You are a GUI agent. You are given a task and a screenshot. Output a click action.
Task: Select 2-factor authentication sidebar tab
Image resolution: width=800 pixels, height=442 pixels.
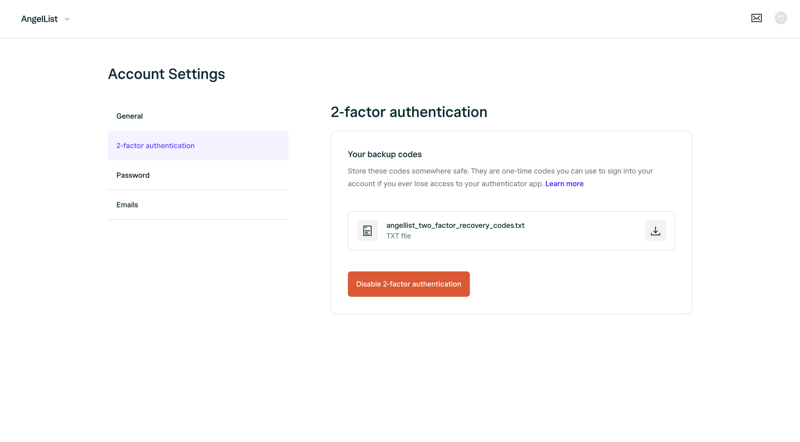[198, 145]
